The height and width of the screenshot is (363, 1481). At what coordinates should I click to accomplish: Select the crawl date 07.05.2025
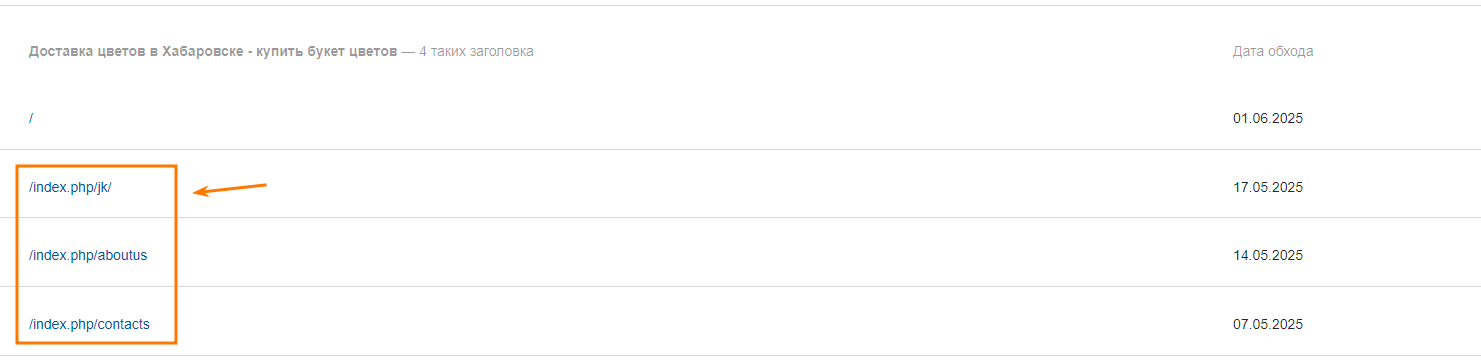(x=1268, y=324)
